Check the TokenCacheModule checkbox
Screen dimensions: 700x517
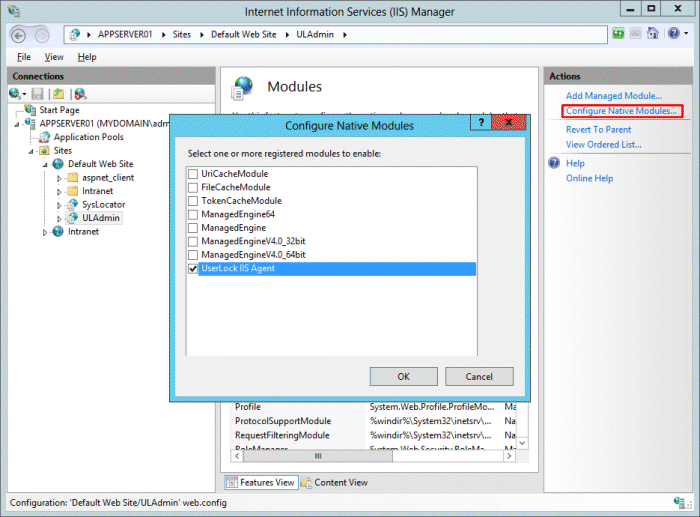[x=193, y=201]
